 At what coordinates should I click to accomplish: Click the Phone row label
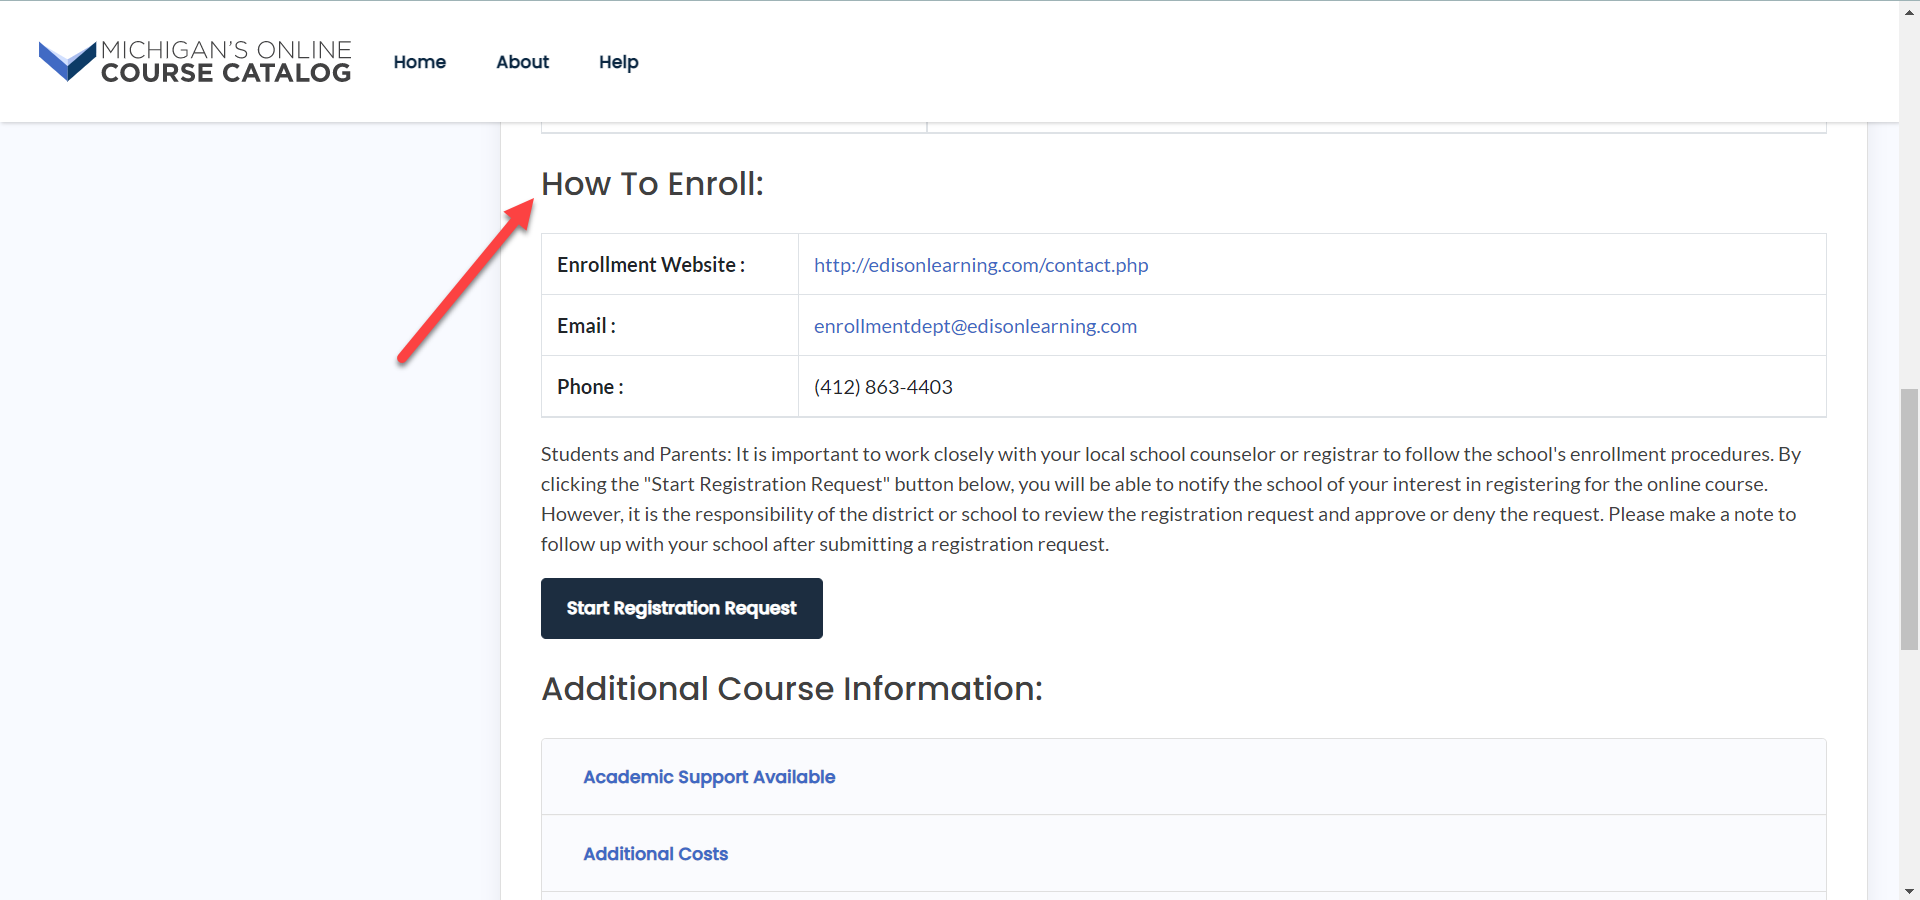tap(589, 386)
